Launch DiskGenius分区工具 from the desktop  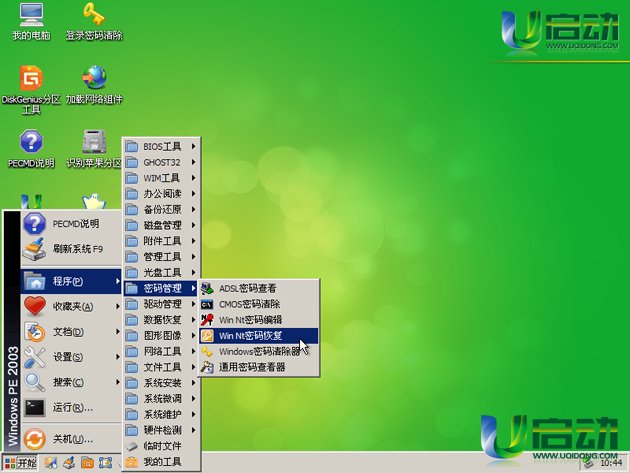pos(31,90)
